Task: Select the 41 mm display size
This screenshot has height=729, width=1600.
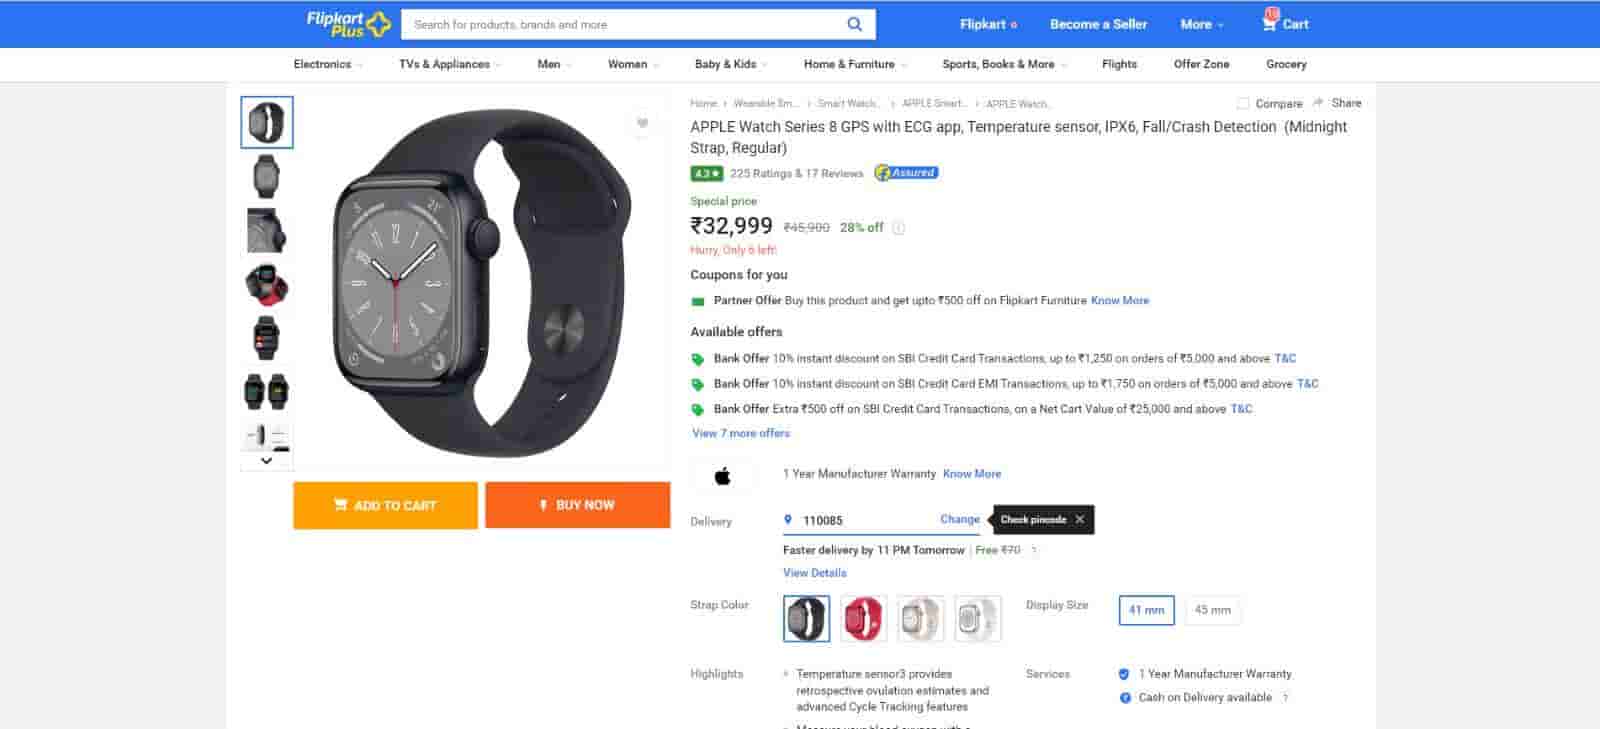Action: click(1146, 610)
